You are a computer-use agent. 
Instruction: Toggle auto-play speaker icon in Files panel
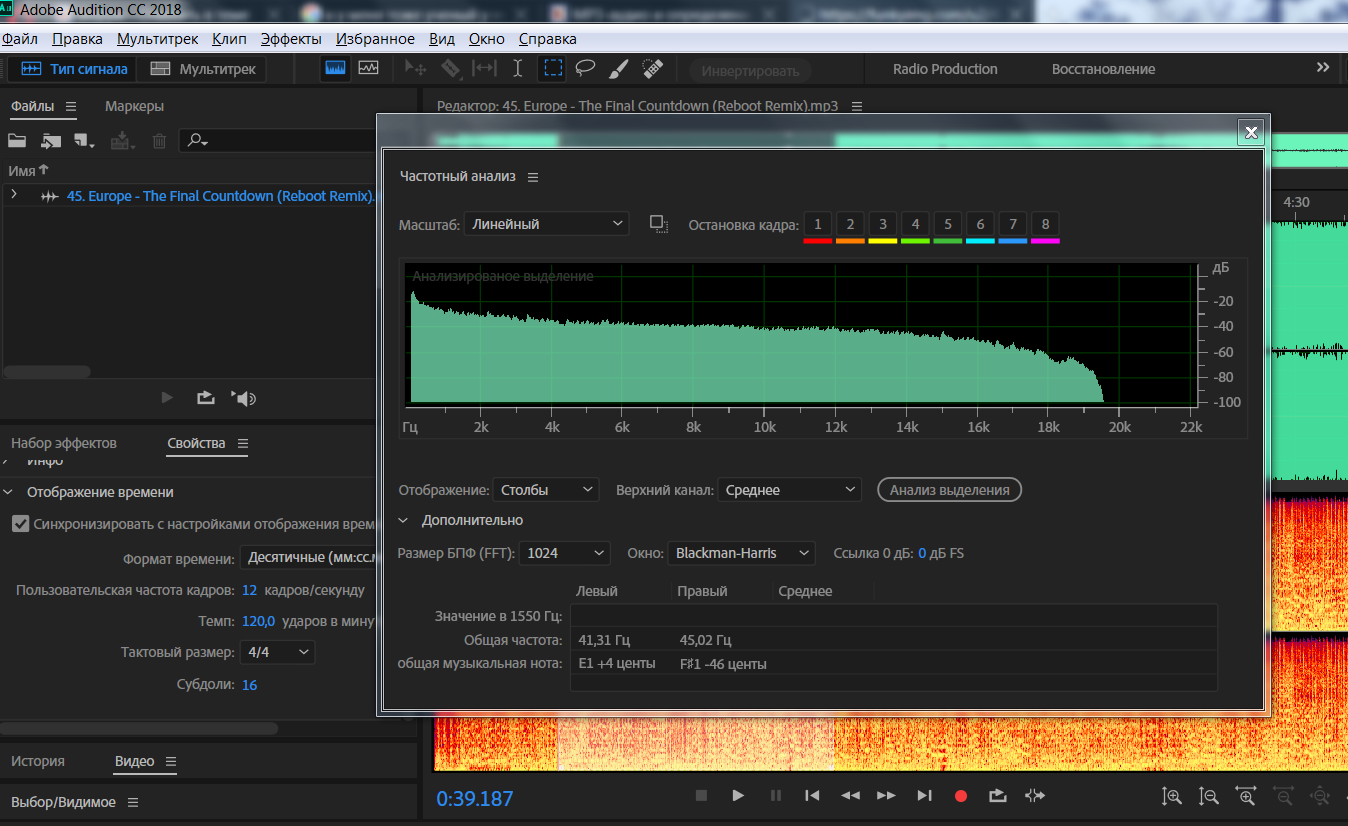click(x=244, y=398)
